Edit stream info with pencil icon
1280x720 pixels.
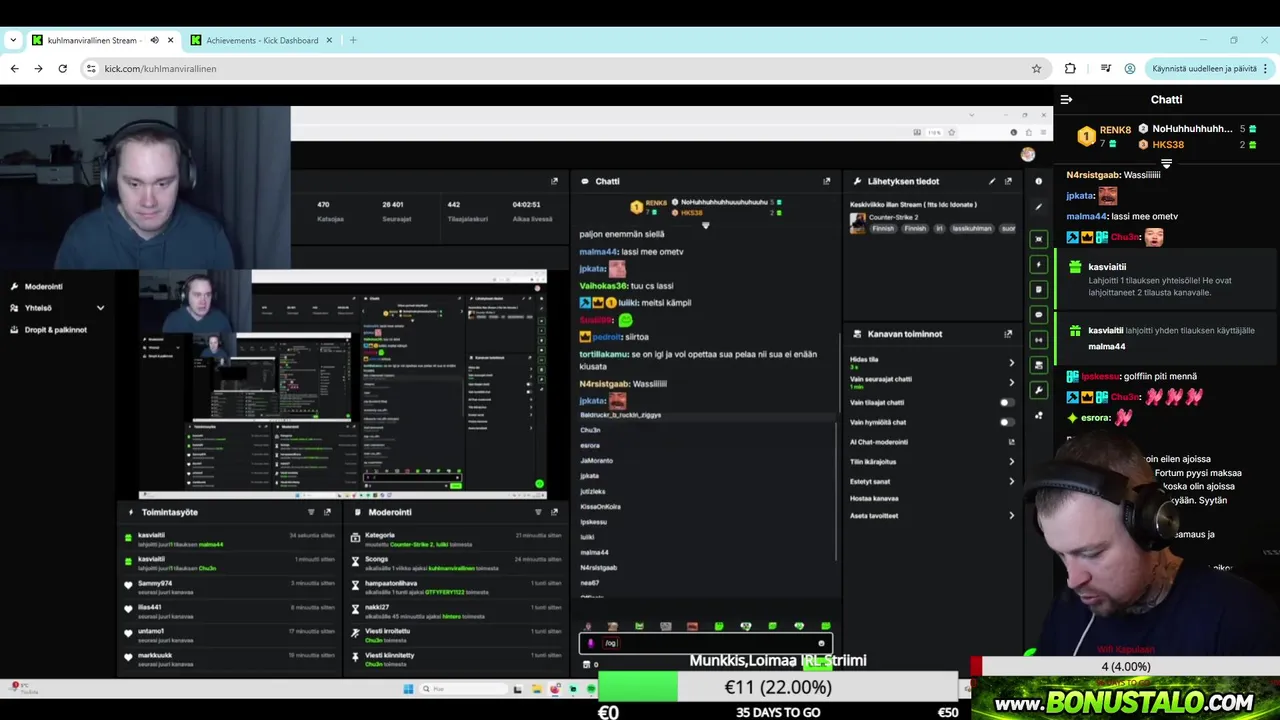coord(992,181)
